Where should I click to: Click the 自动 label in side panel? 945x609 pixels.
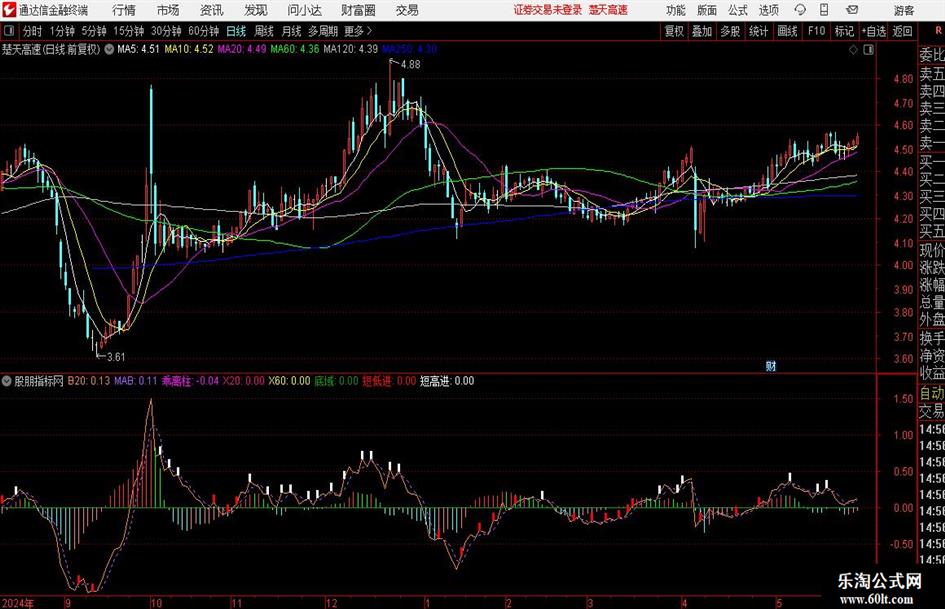(932, 393)
